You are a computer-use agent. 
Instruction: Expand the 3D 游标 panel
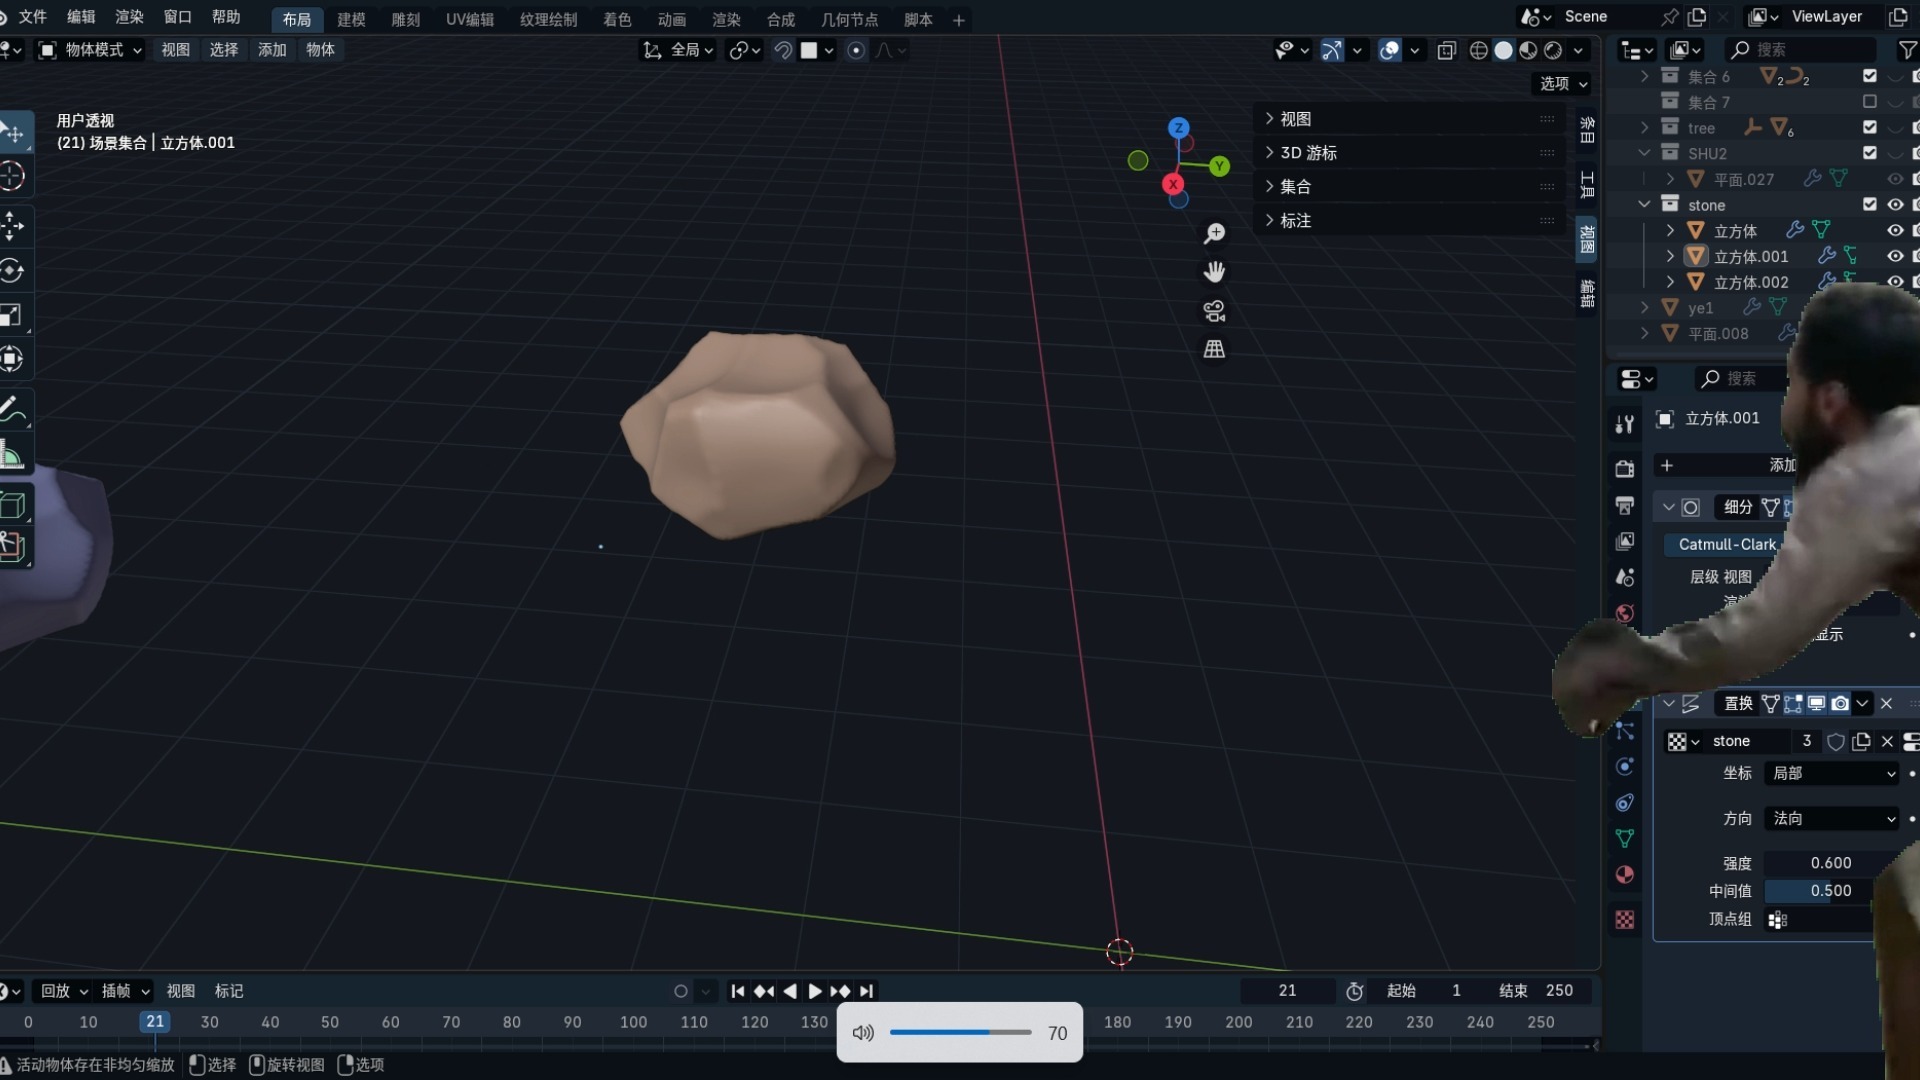coord(1410,153)
